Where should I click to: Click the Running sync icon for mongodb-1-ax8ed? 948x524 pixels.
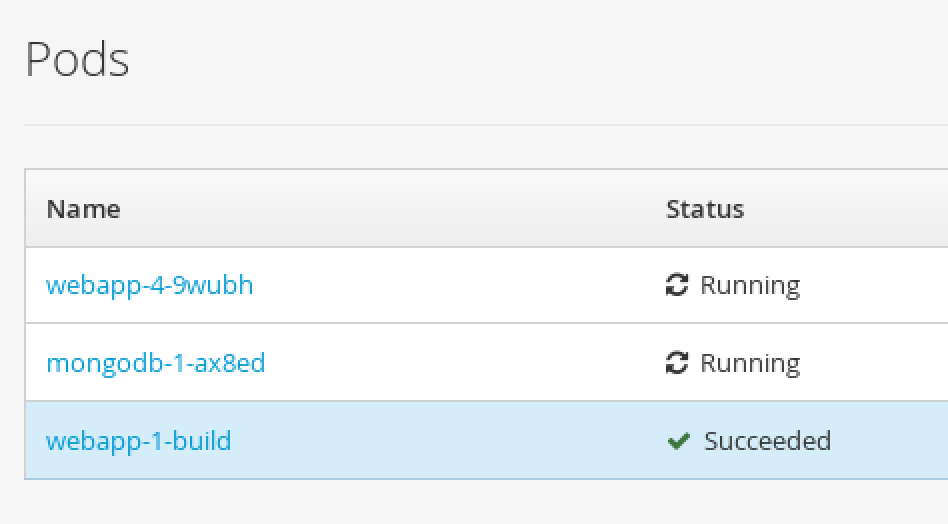click(677, 363)
